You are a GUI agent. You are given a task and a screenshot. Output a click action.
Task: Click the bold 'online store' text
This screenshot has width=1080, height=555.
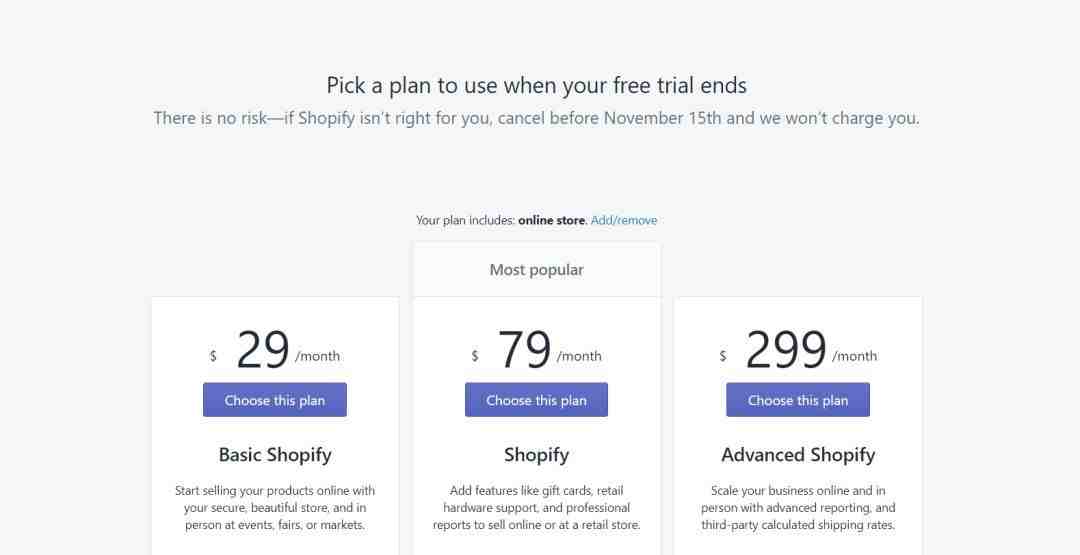click(x=552, y=220)
